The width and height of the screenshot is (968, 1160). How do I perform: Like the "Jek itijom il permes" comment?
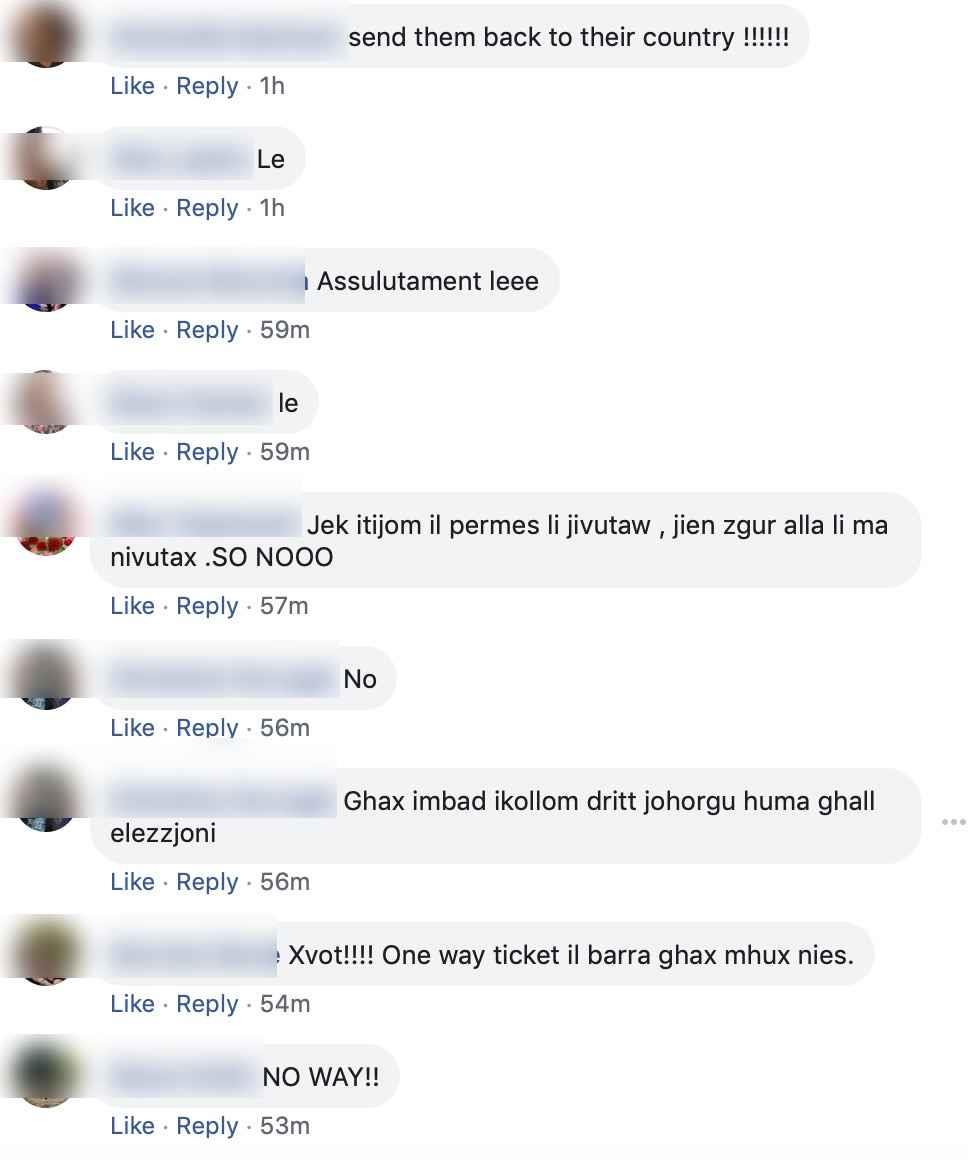[132, 606]
